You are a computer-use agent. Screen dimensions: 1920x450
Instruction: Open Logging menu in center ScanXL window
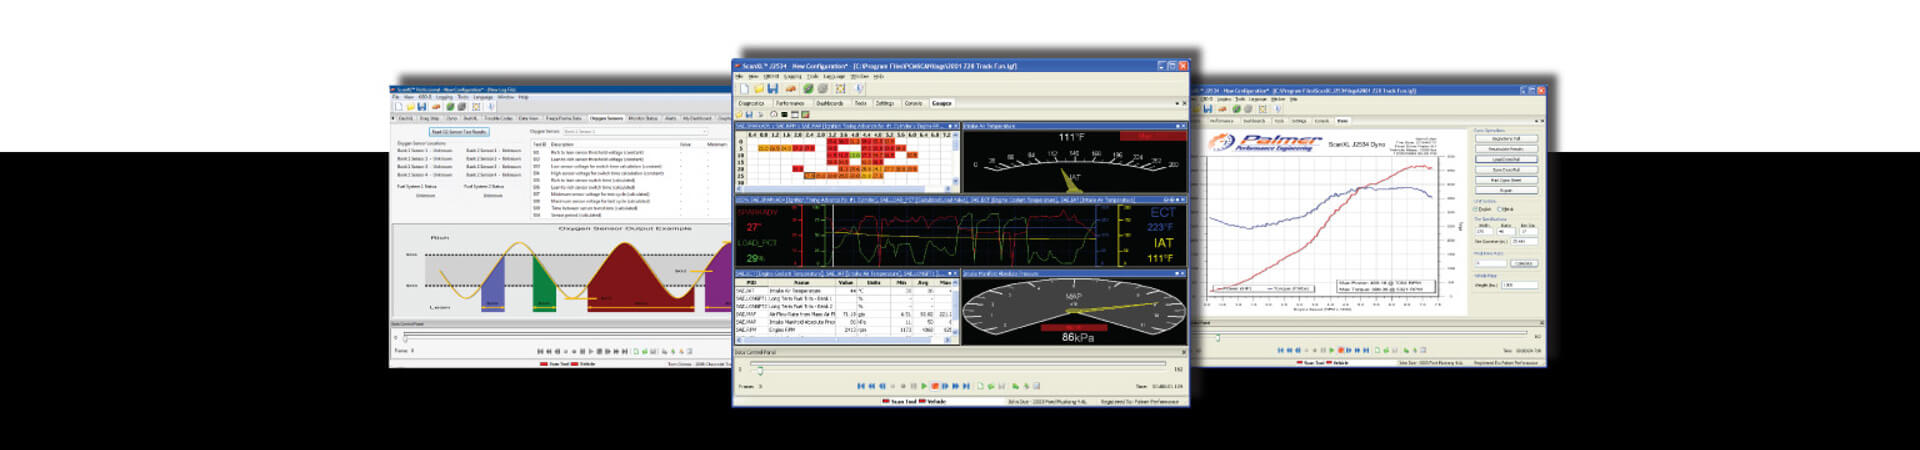[793, 76]
